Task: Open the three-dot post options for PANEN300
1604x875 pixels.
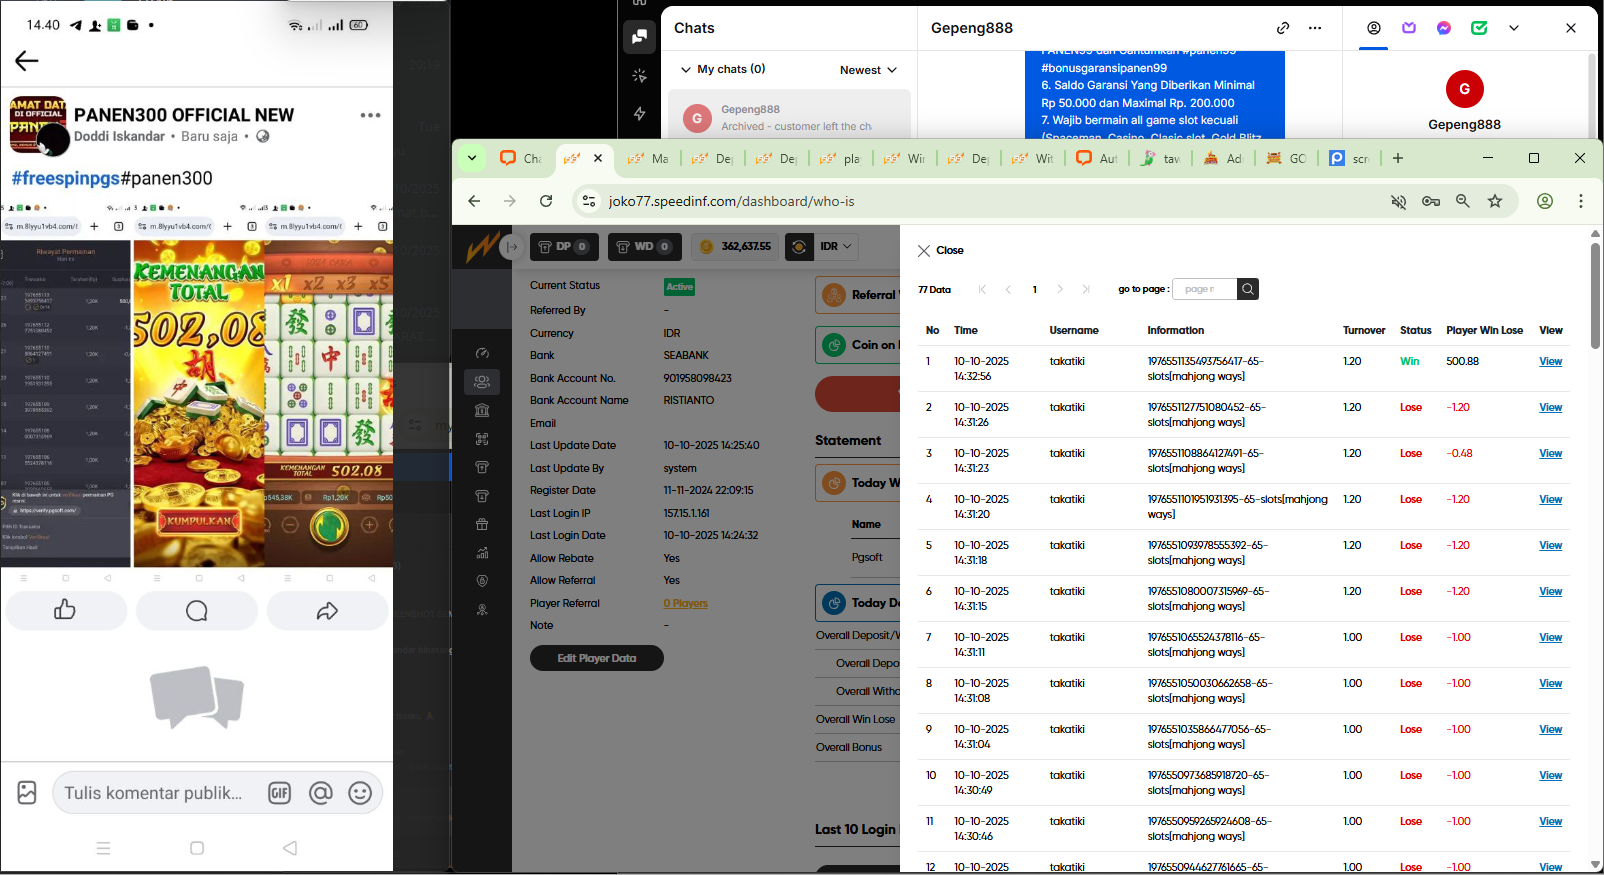Action: pos(370,115)
